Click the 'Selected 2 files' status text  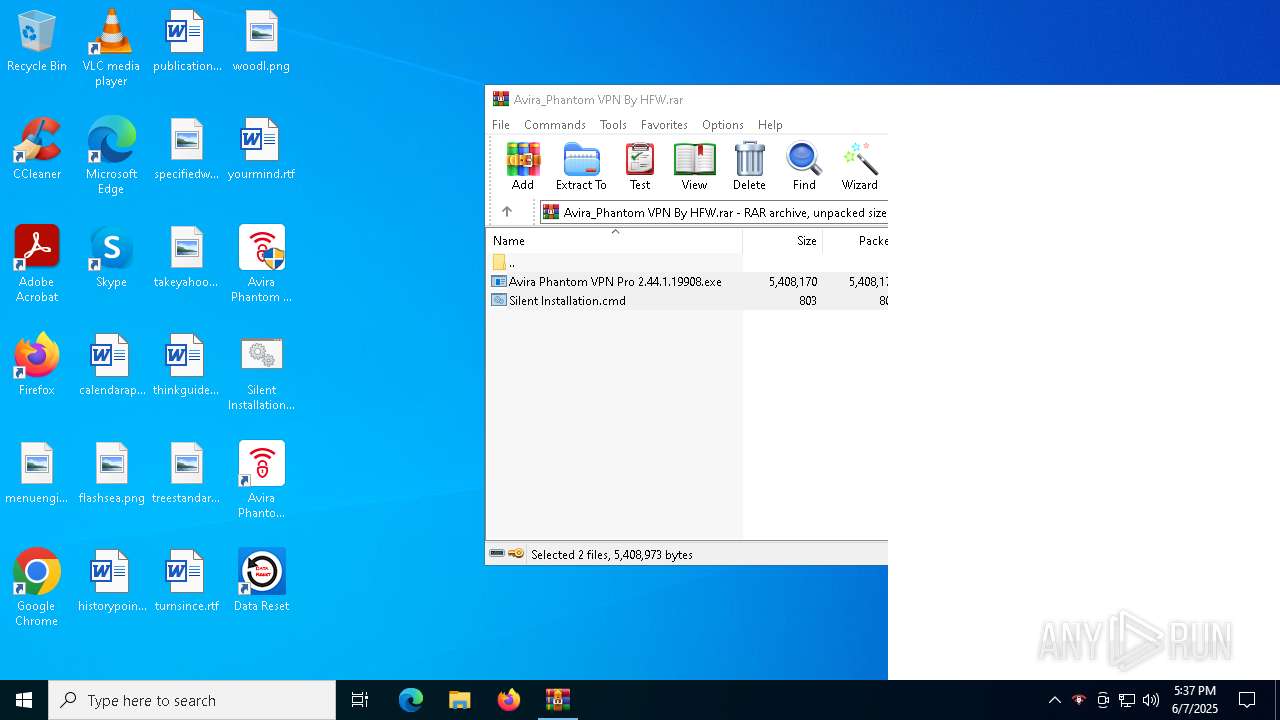point(612,554)
